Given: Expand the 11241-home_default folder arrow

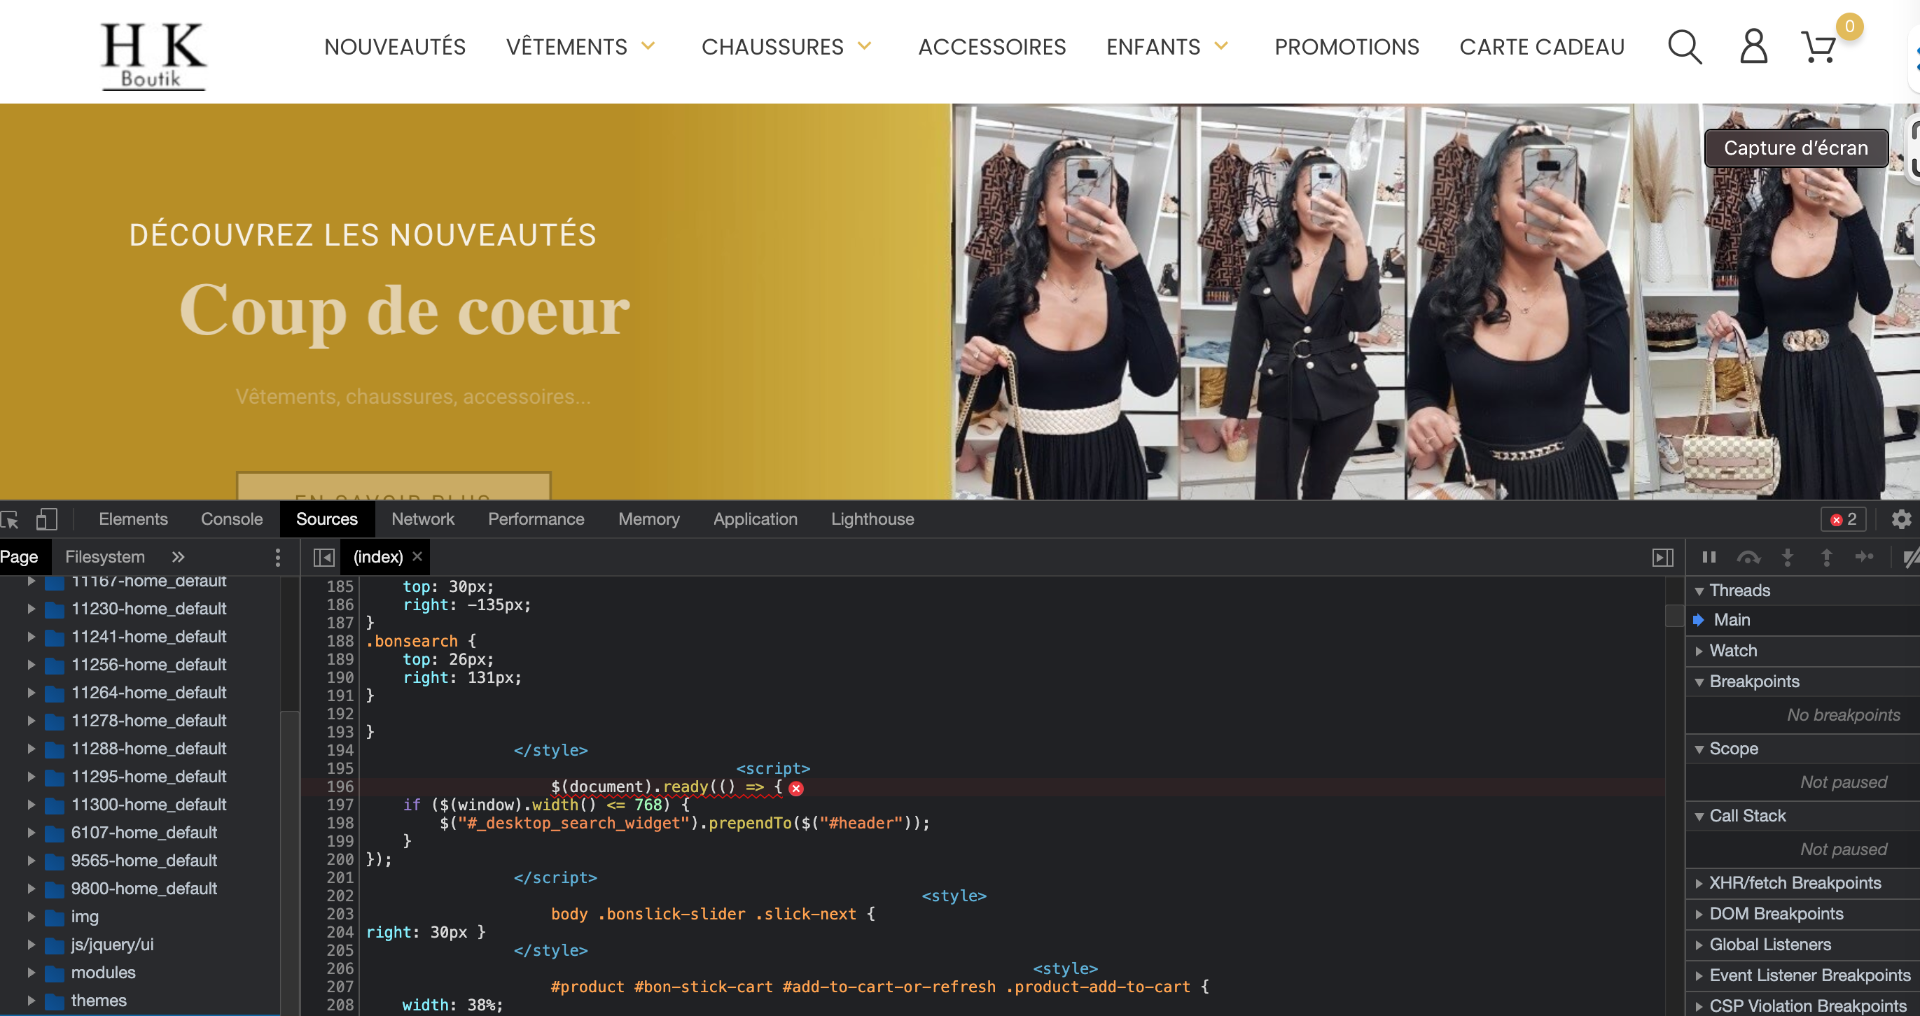Looking at the screenshot, I should point(31,637).
